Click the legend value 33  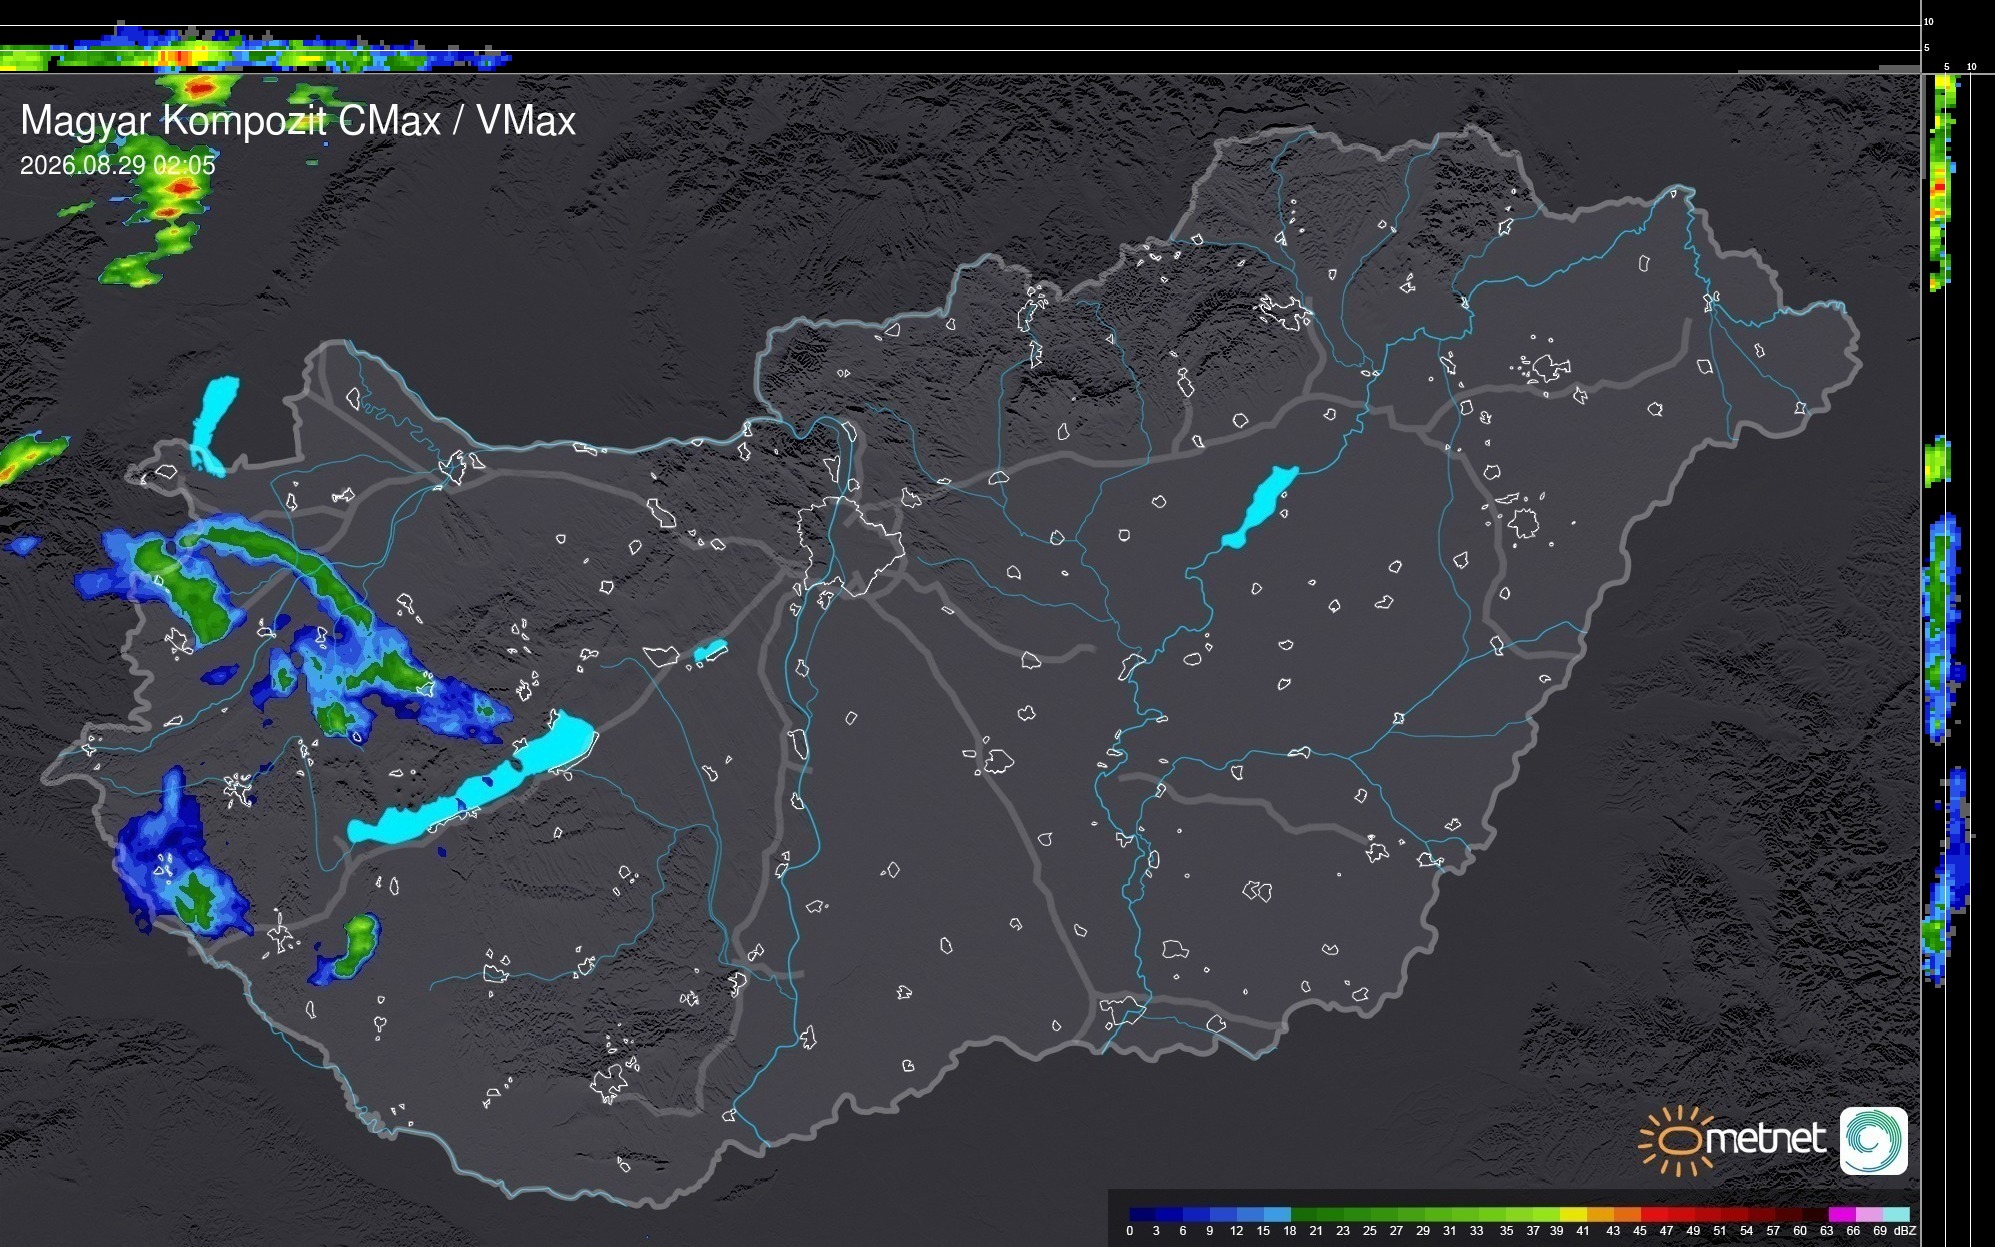tap(1476, 1231)
